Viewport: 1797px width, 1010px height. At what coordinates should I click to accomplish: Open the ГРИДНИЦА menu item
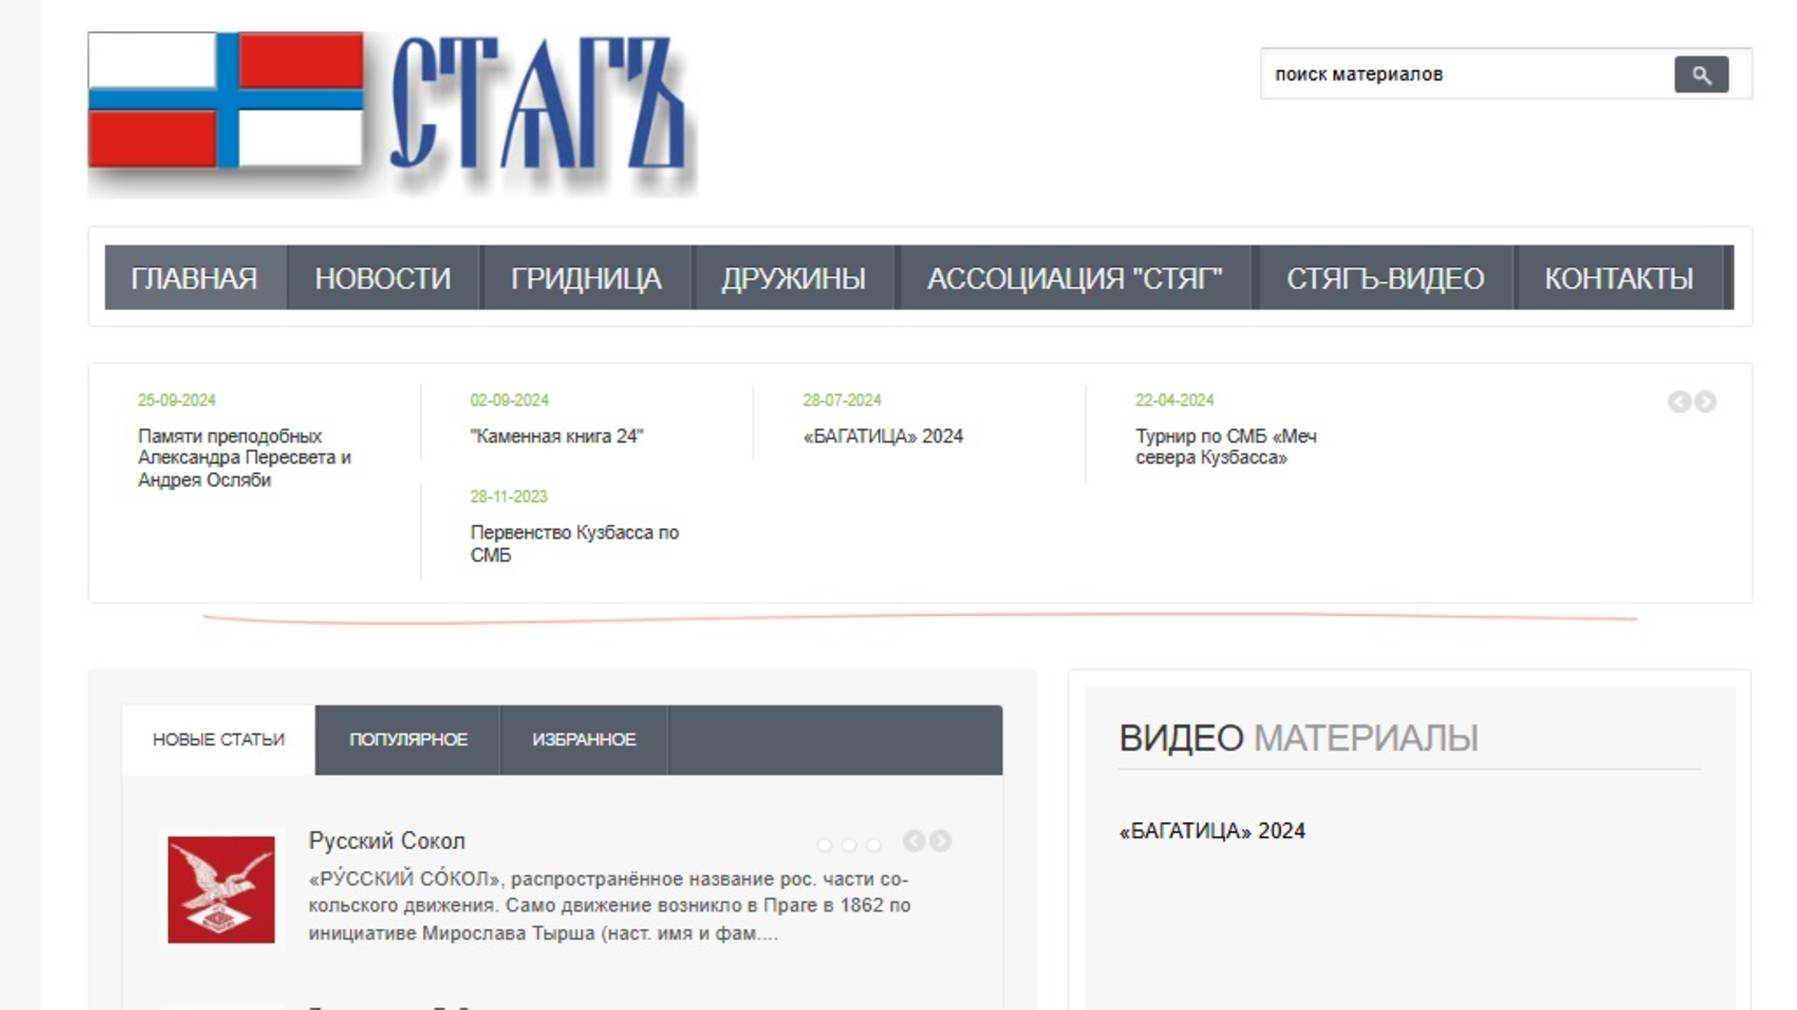586,278
